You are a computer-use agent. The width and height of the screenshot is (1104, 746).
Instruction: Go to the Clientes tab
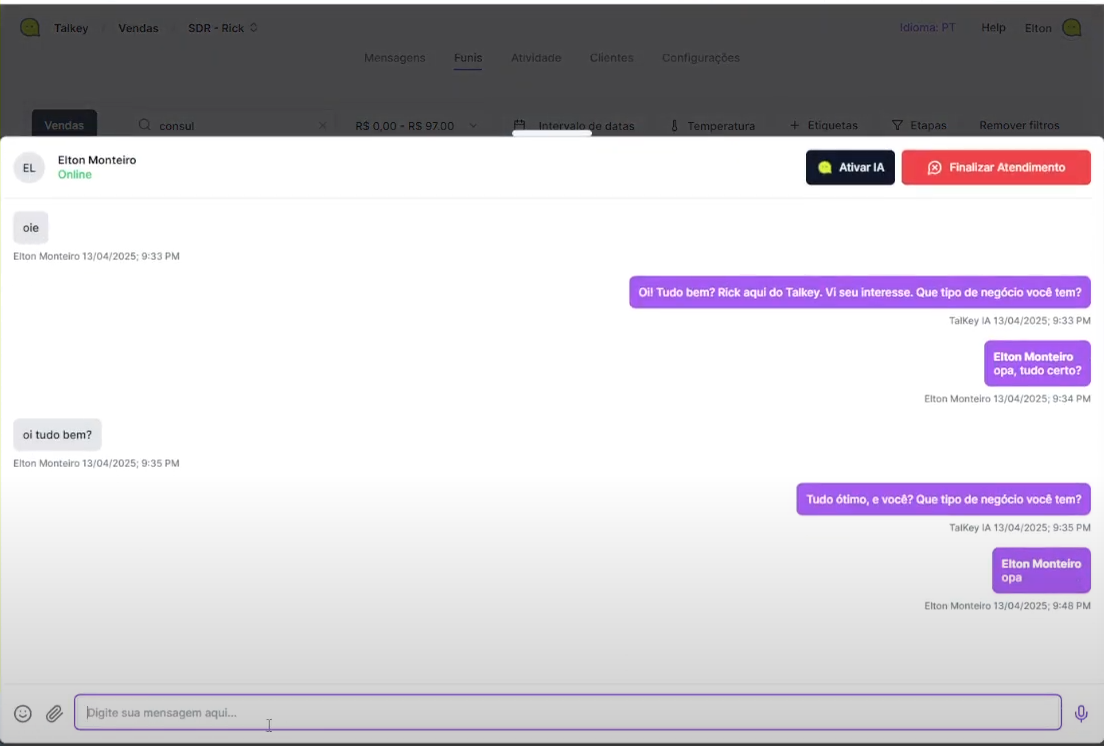tap(611, 58)
